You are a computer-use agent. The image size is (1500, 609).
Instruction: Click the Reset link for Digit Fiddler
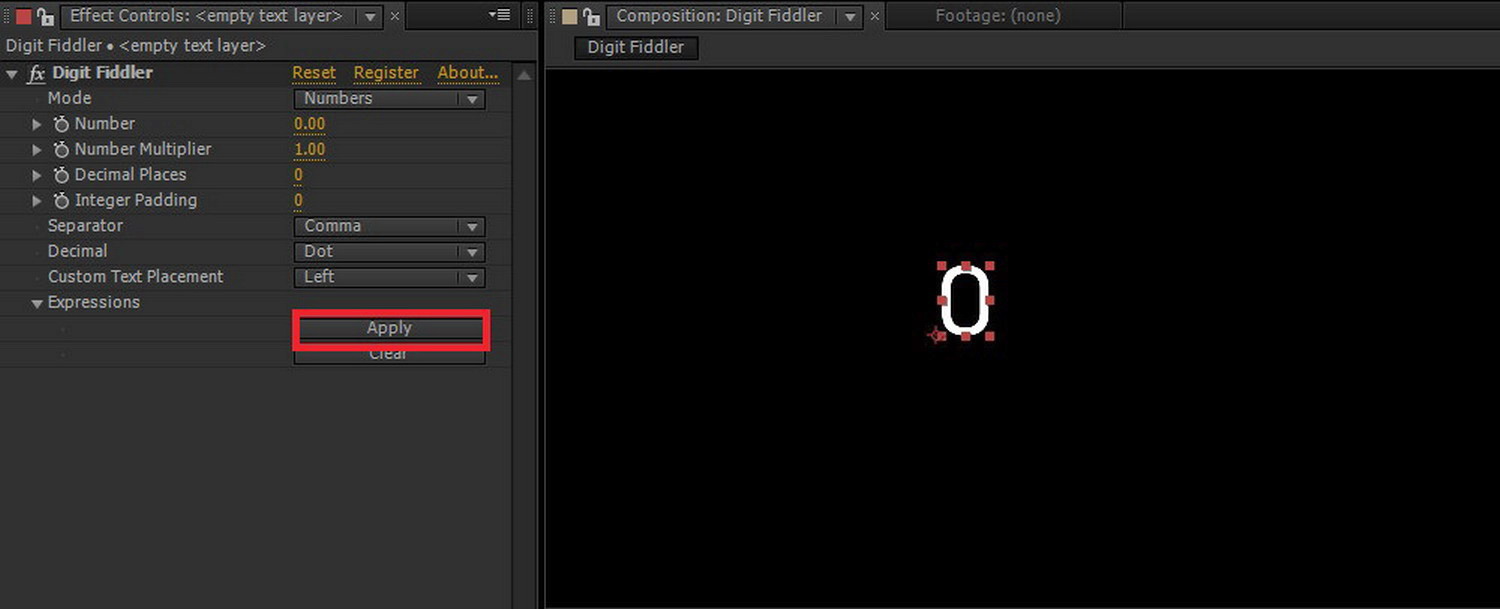tap(314, 72)
